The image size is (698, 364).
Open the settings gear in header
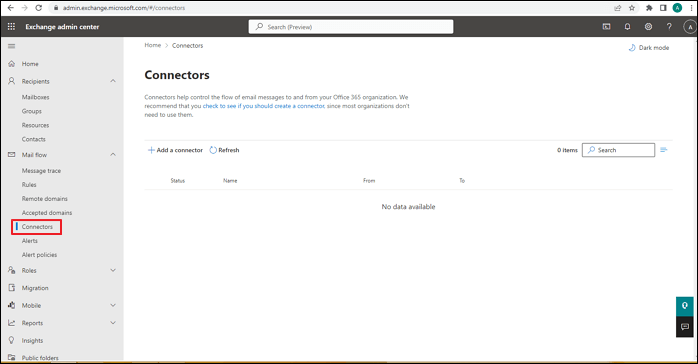(x=648, y=27)
